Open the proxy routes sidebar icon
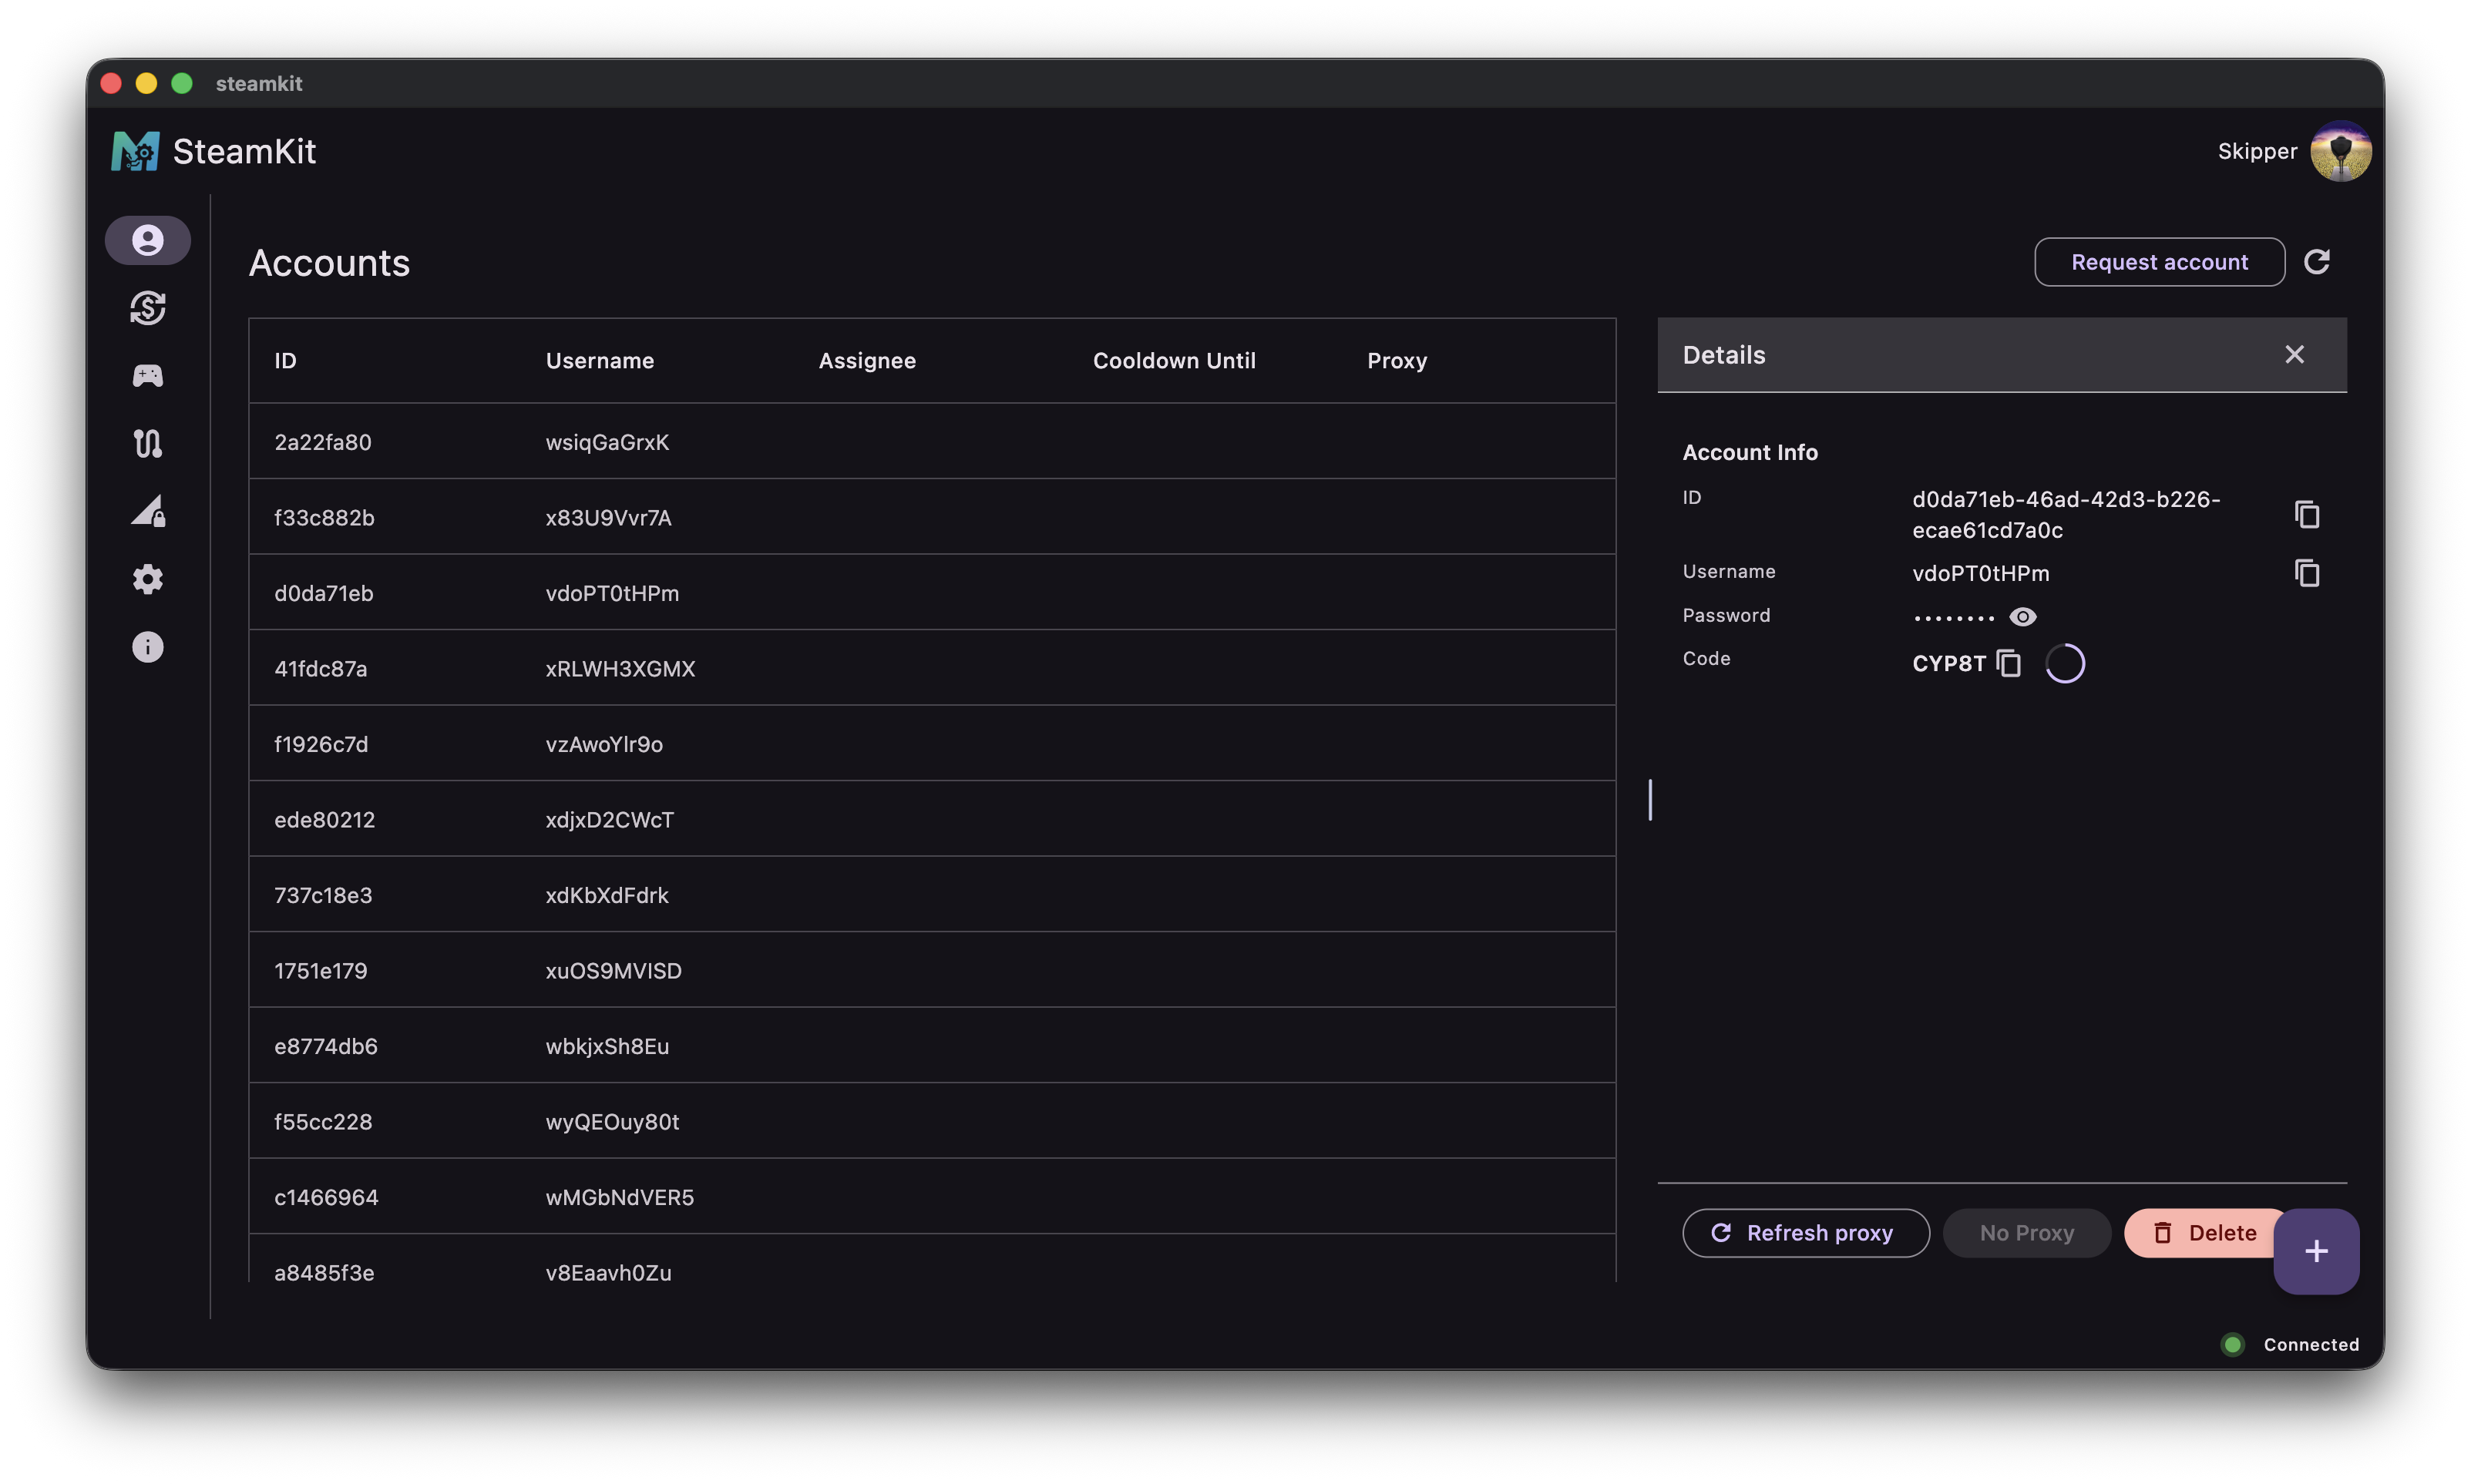Image resolution: width=2471 pixels, height=1484 pixels. click(x=148, y=443)
